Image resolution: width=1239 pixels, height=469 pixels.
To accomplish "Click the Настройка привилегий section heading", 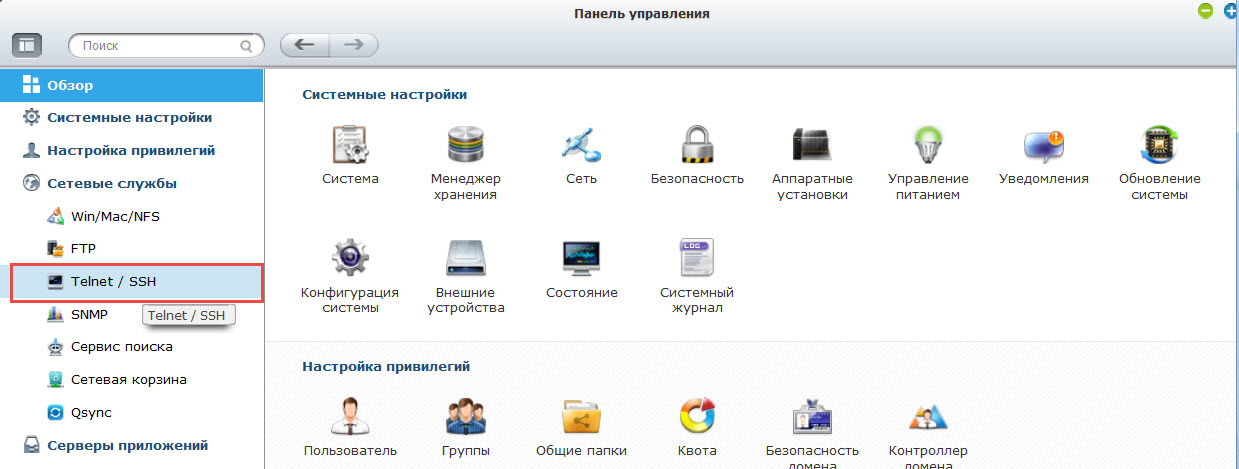I will (386, 366).
